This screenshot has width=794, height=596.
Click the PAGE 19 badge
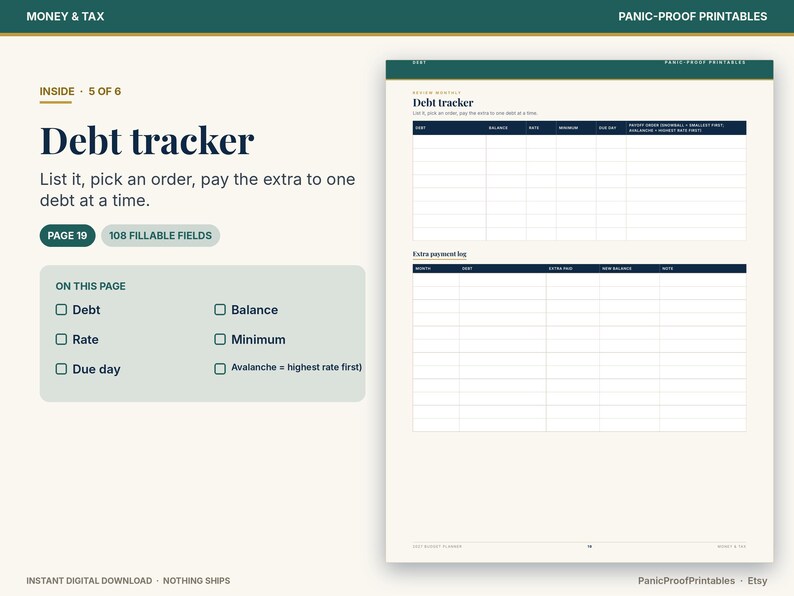[67, 235]
